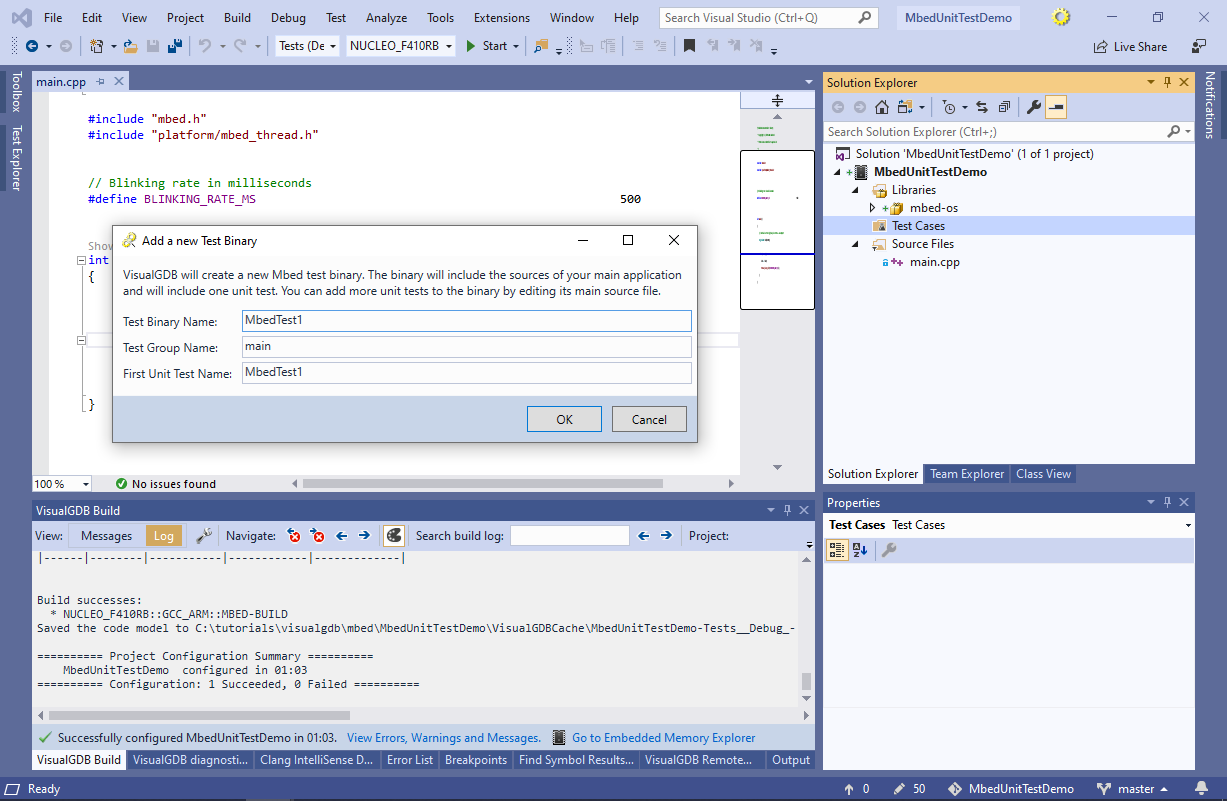Image resolution: width=1227 pixels, height=801 pixels.
Task: Open Properties wrench in Solution Explorer toolbar
Action: click(x=1034, y=107)
